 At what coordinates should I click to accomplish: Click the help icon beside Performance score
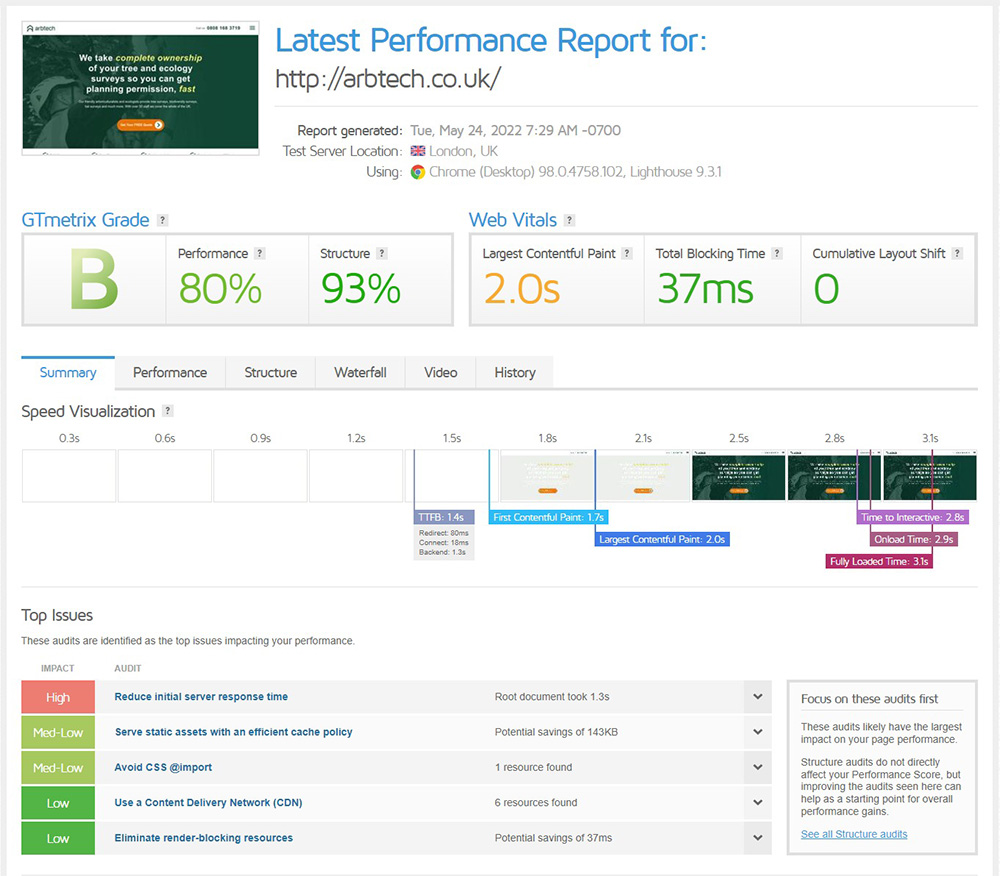(260, 253)
